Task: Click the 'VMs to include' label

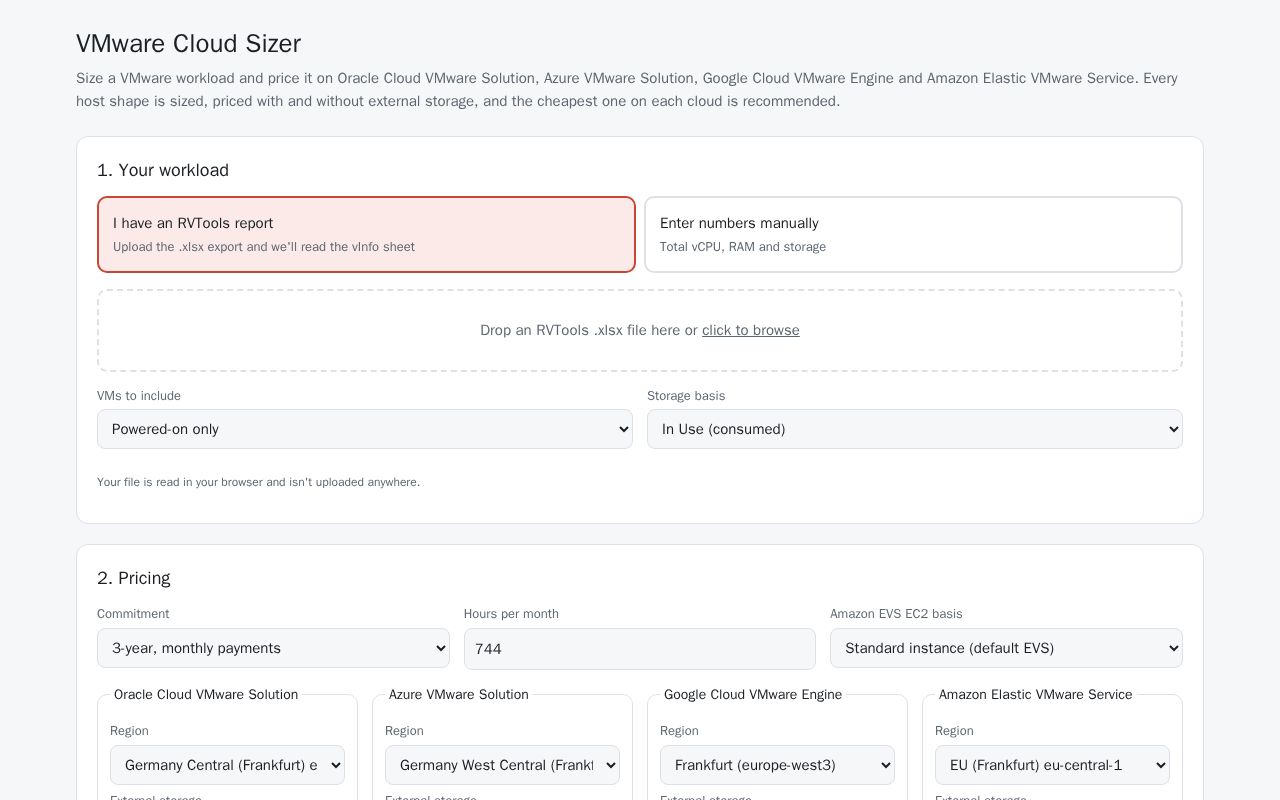Action: coord(139,396)
